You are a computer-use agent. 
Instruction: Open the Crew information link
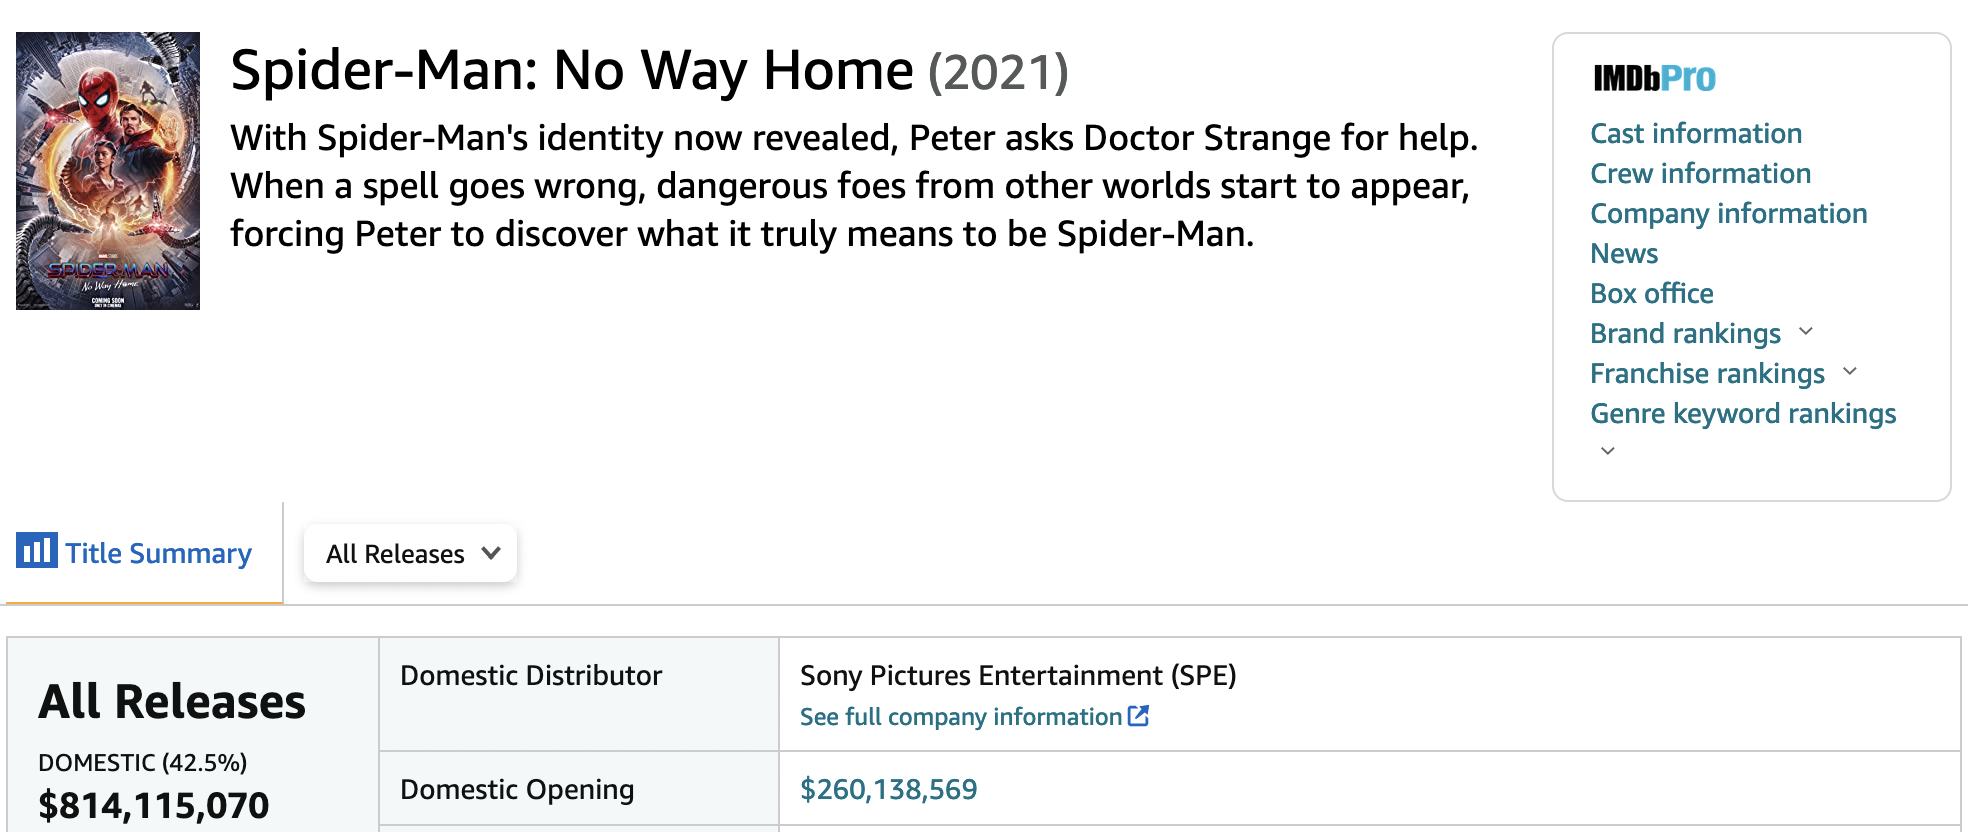tap(1700, 173)
